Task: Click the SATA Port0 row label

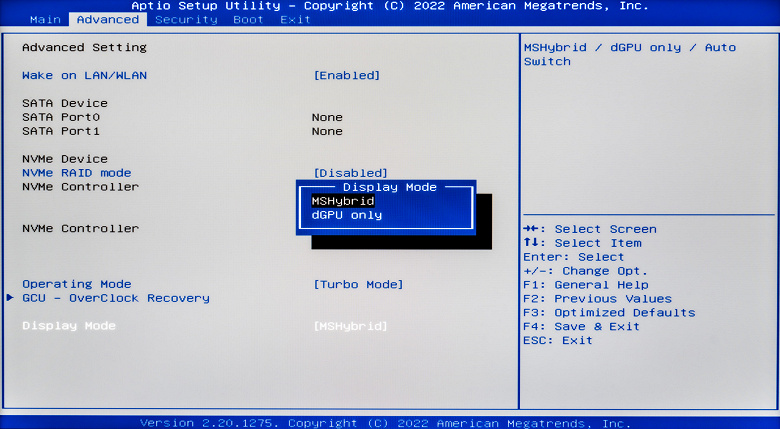Action: 61,117
